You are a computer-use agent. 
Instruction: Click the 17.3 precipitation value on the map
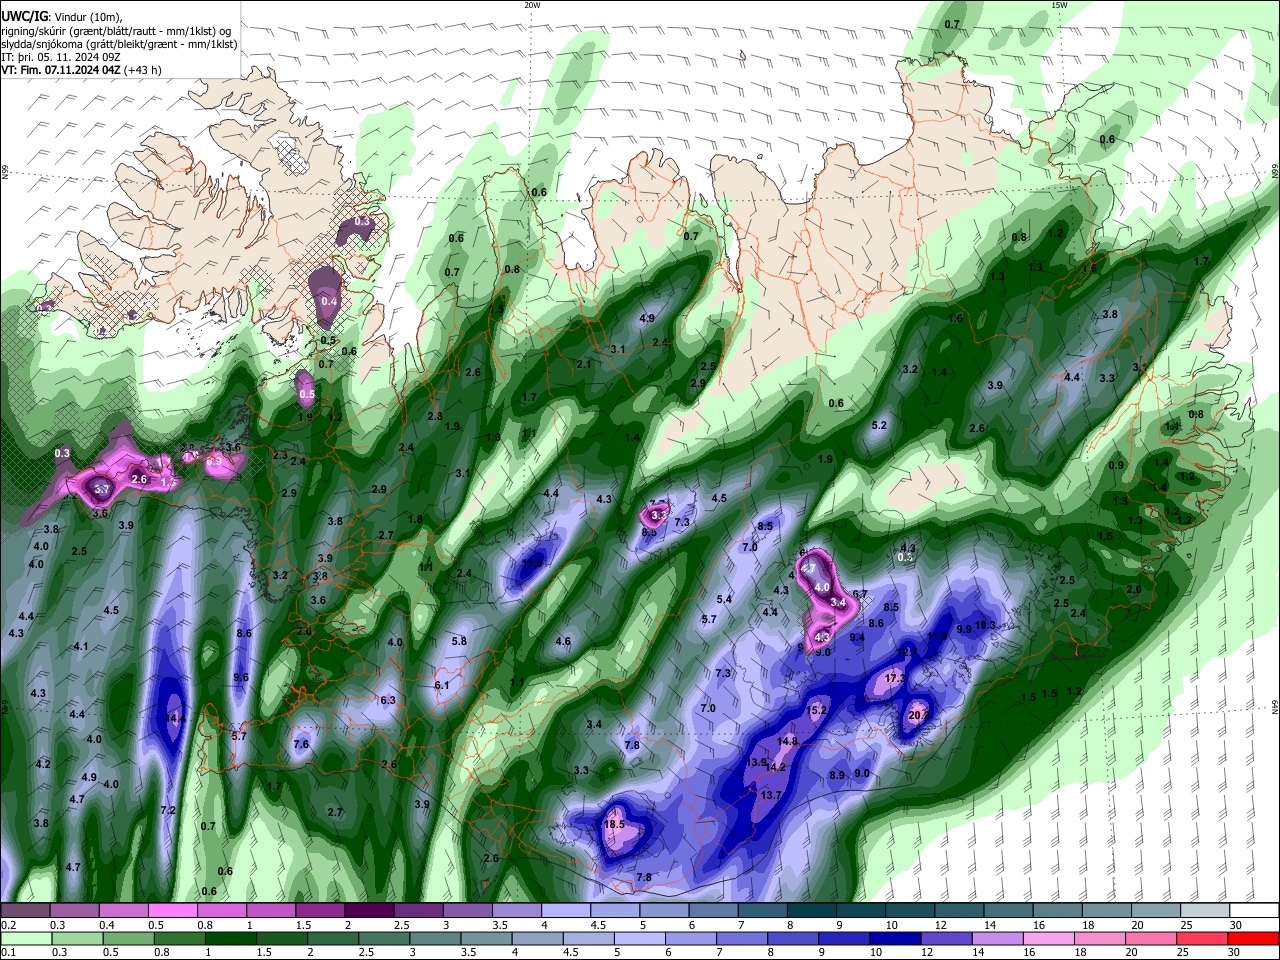[894, 678]
